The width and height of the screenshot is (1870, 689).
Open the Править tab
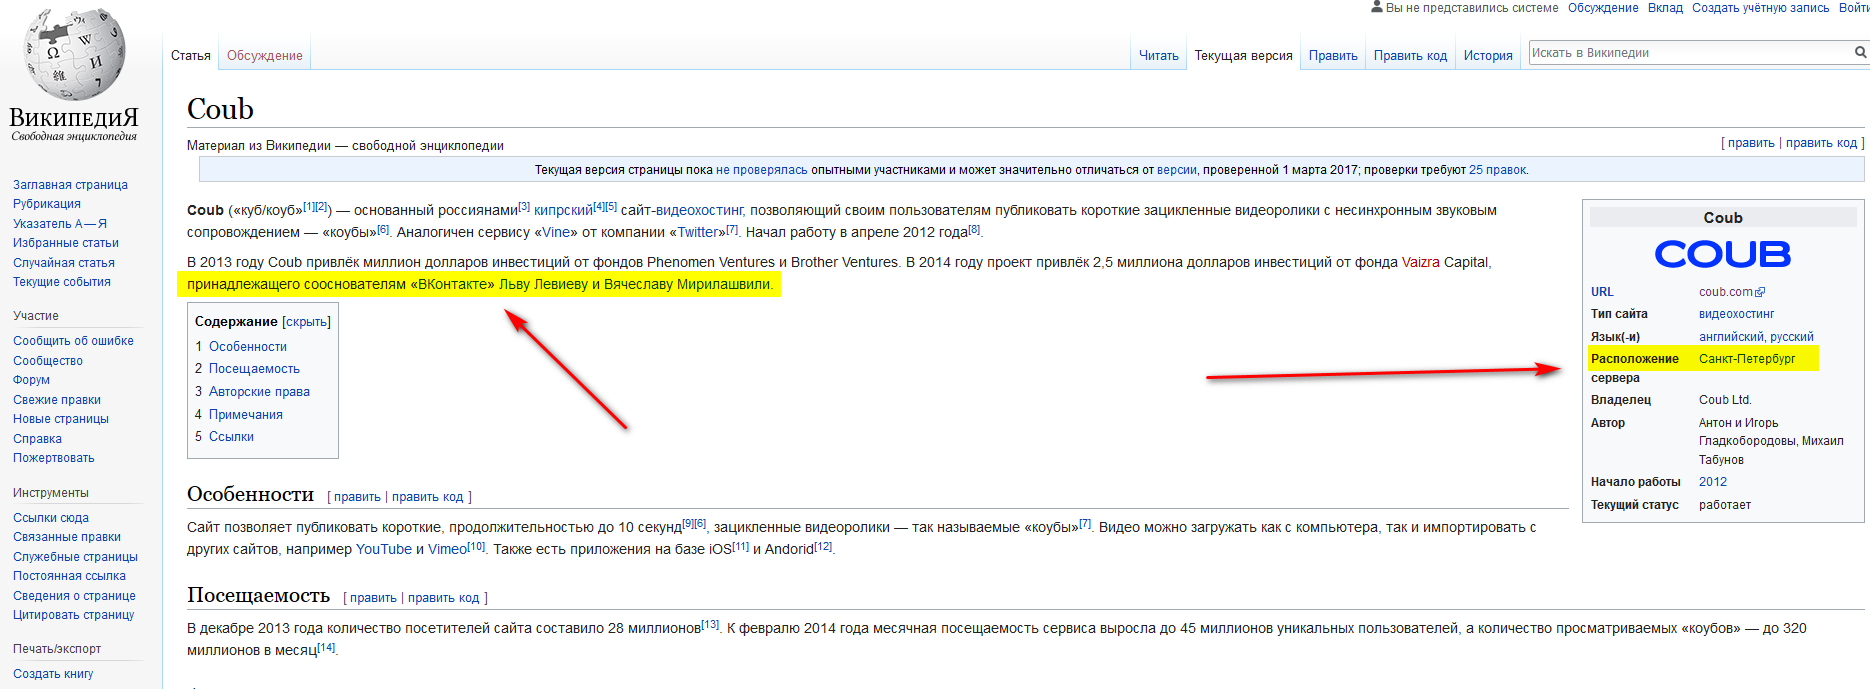click(x=1333, y=56)
